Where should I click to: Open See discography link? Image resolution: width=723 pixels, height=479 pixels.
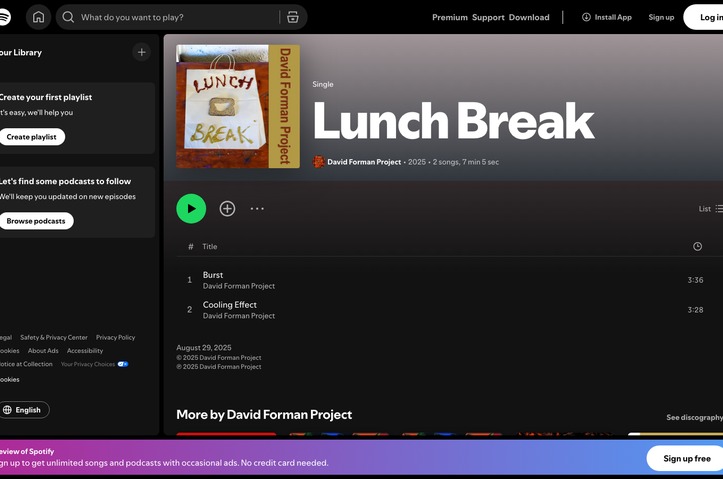click(694, 417)
